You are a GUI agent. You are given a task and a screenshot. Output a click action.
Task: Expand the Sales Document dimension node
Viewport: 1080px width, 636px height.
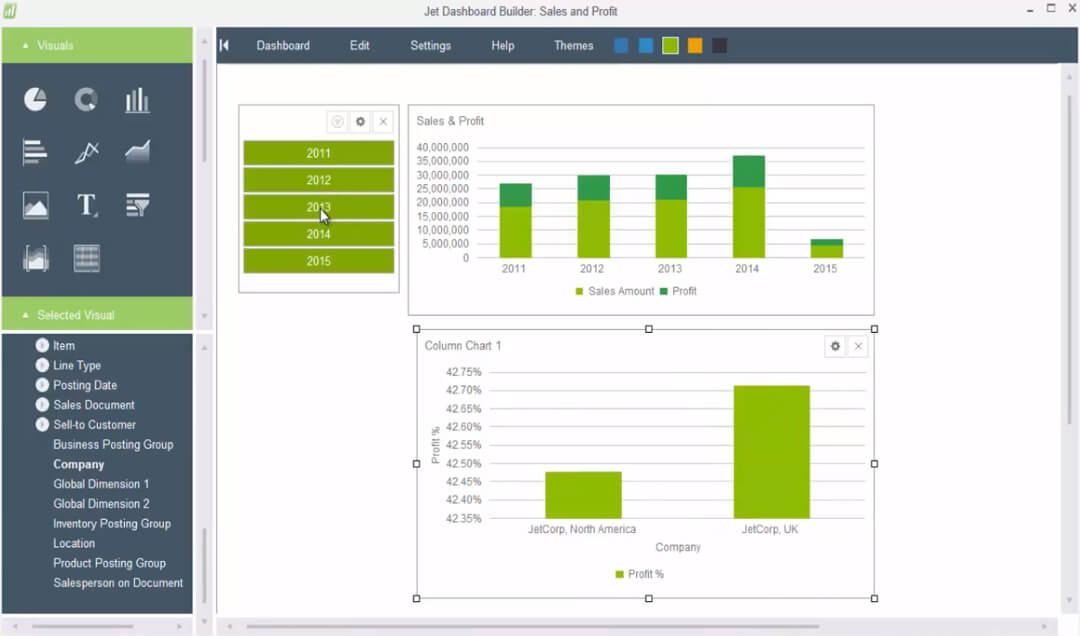tap(42, 404)
